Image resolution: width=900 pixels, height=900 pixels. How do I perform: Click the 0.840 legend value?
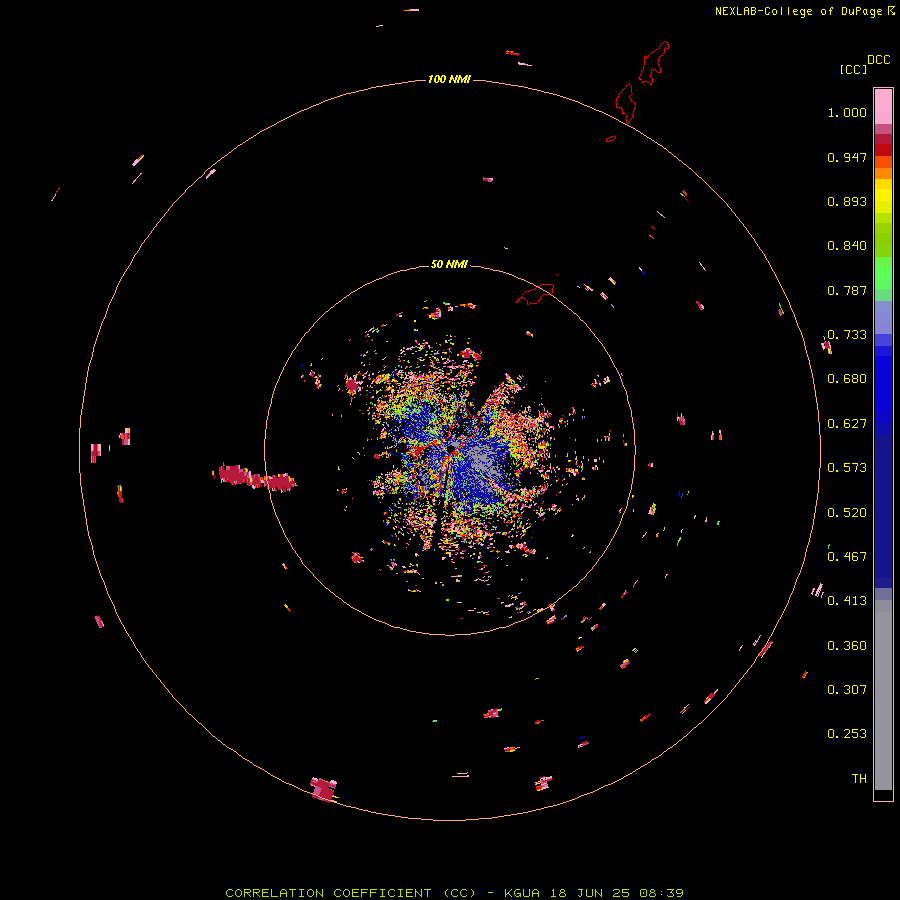click(x=847, y=246)
